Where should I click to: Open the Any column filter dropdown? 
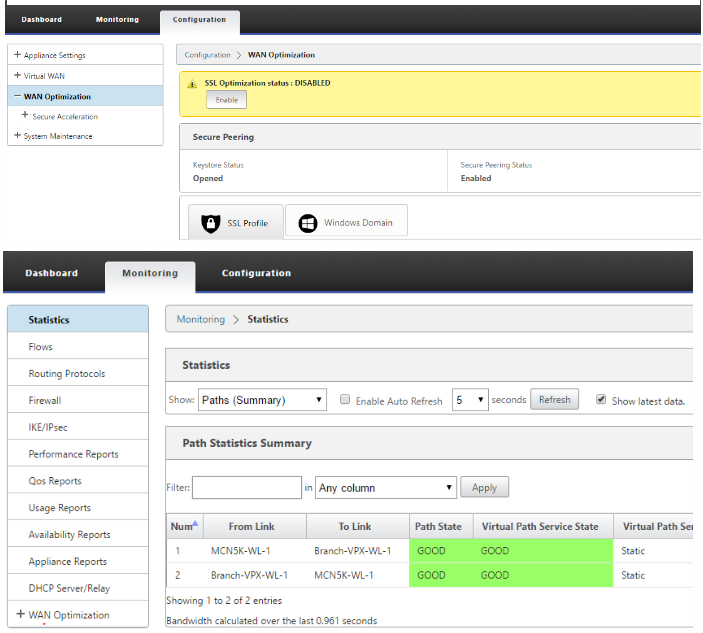(x=386, y=487)
